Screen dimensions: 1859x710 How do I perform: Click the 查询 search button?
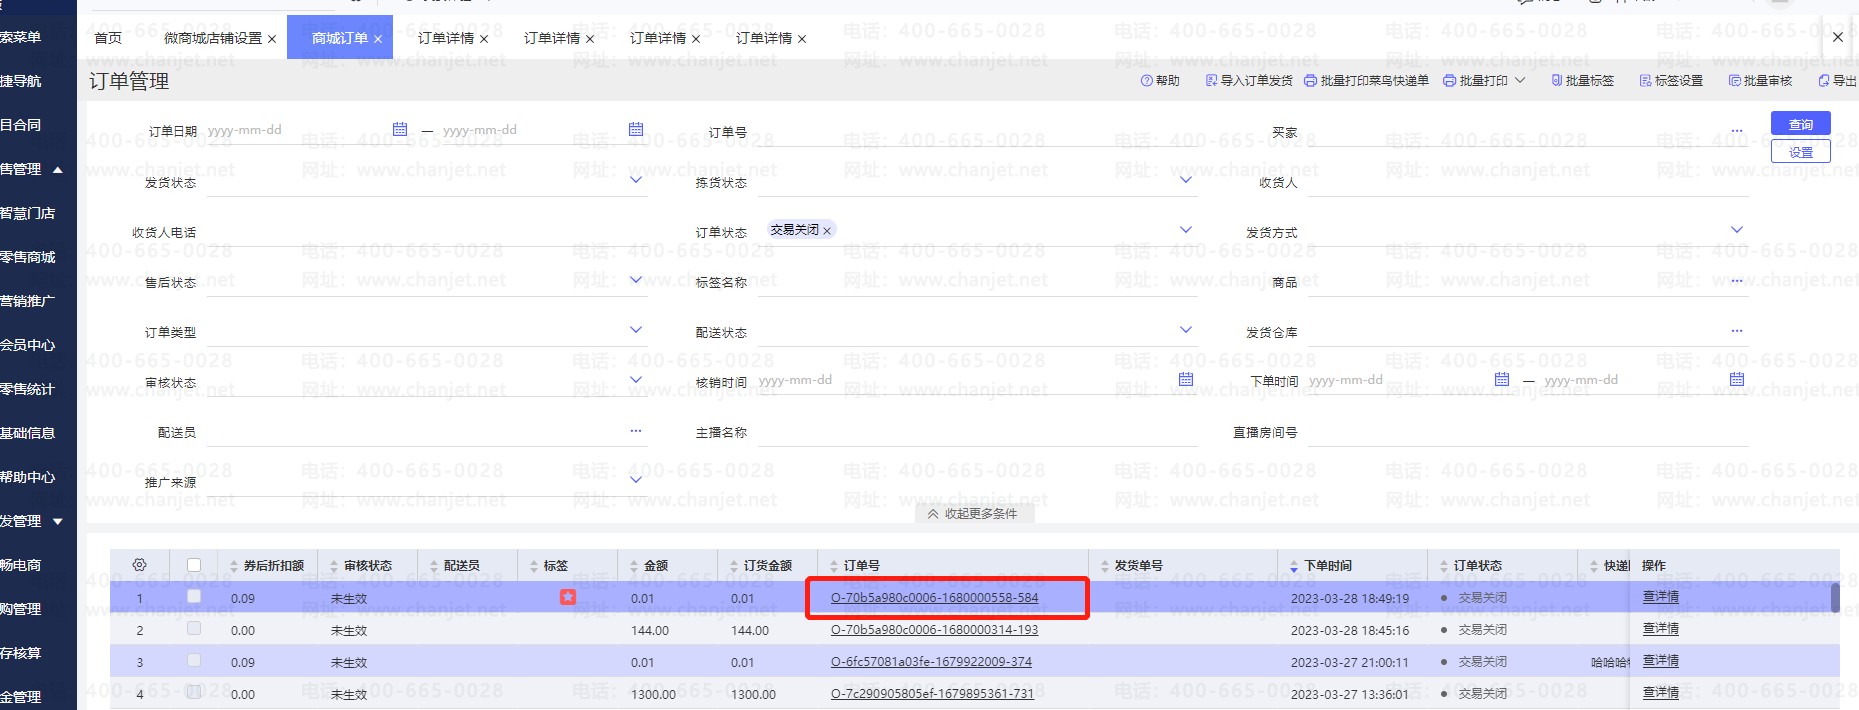(x=1800, y=124)
